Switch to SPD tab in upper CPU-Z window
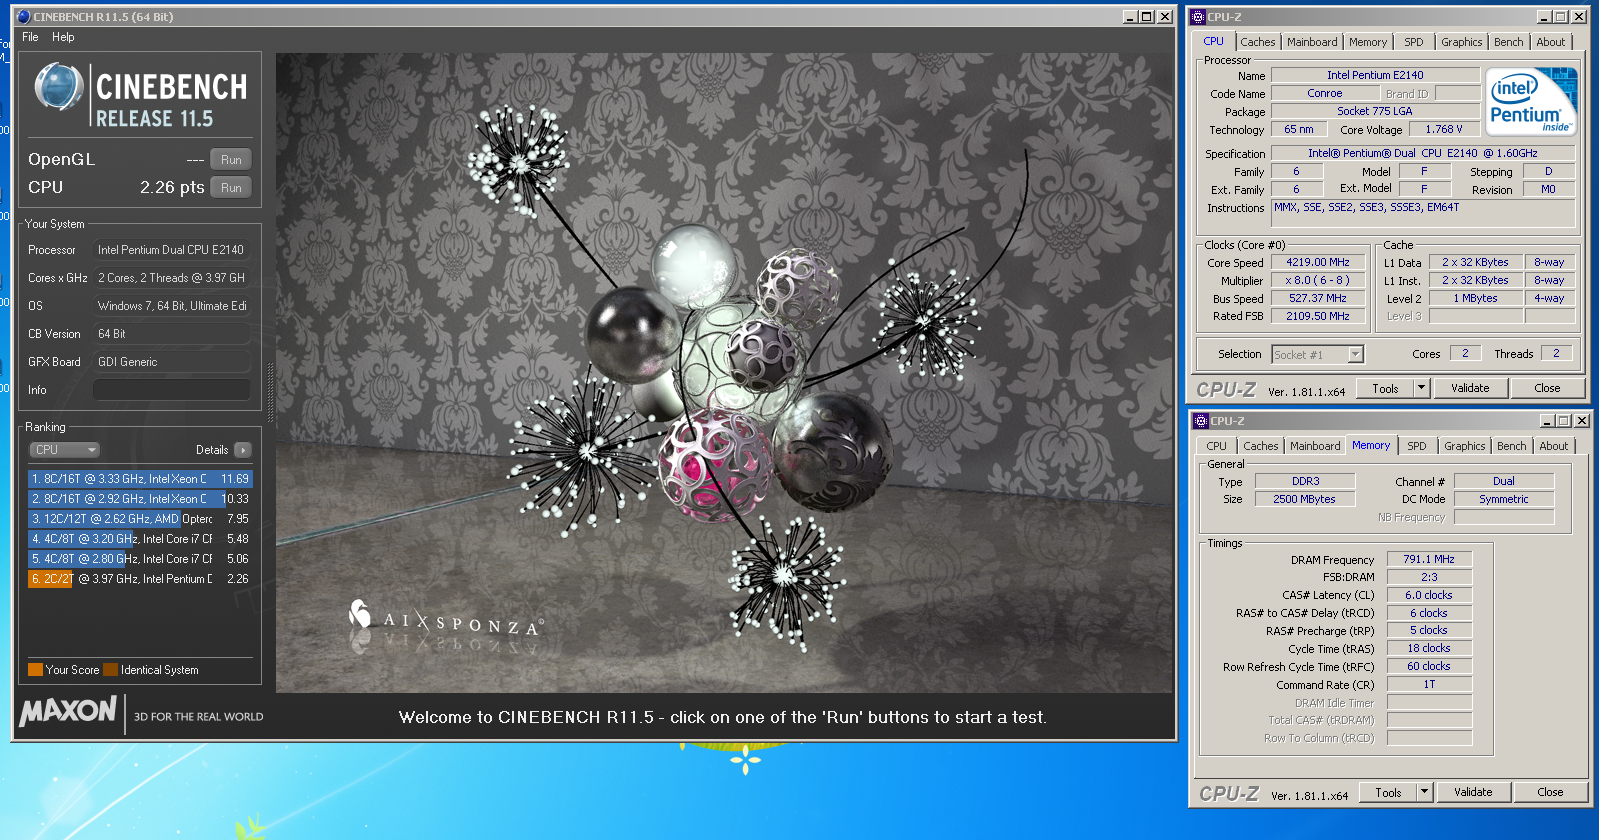Viewport: 1599px width, 840px height. coord(1413,42)
